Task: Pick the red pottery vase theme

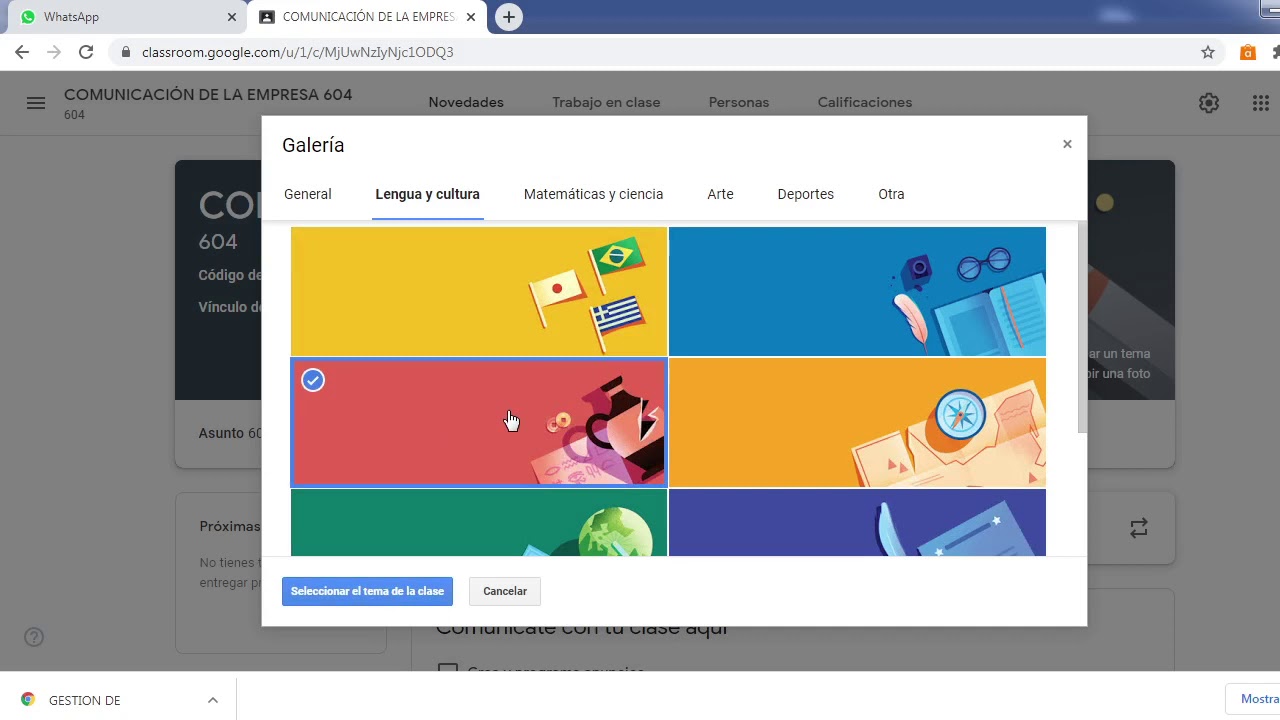Action: click(x=479, y=422)
